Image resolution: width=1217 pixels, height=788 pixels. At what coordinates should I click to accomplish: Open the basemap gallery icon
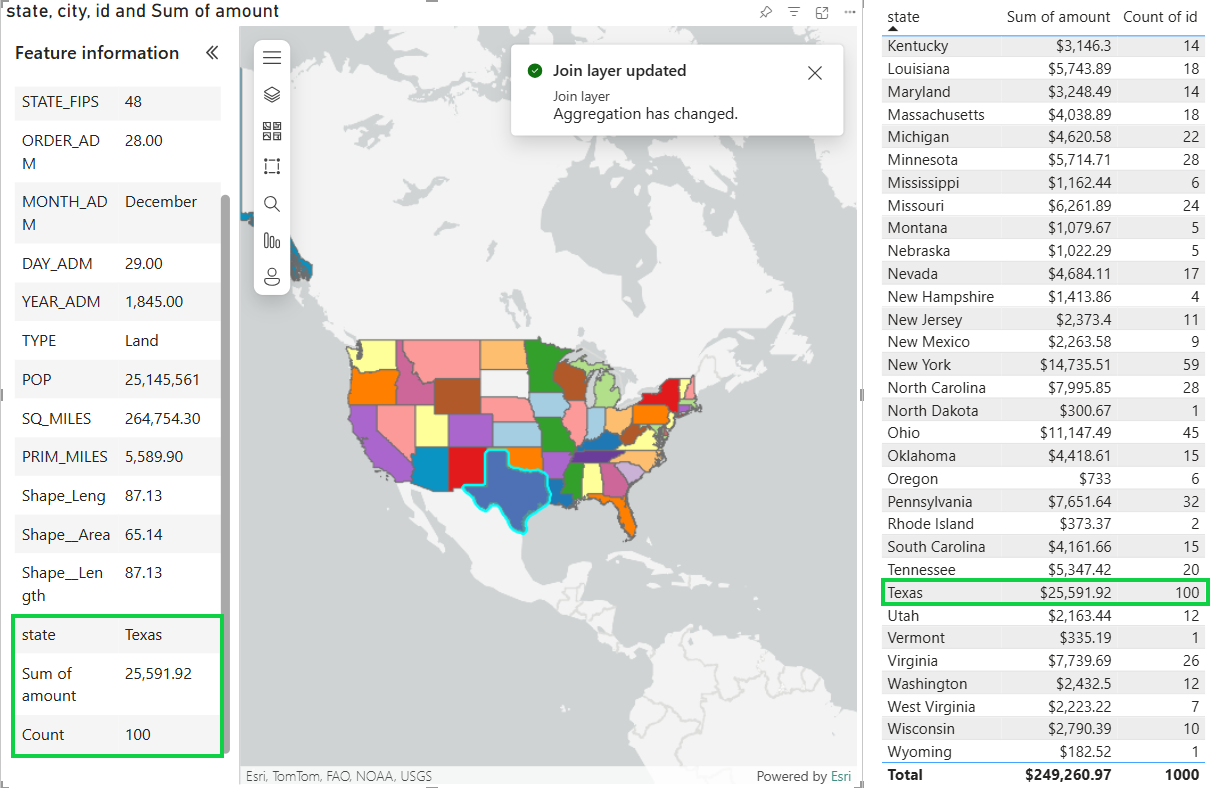(x=271, y=130)
